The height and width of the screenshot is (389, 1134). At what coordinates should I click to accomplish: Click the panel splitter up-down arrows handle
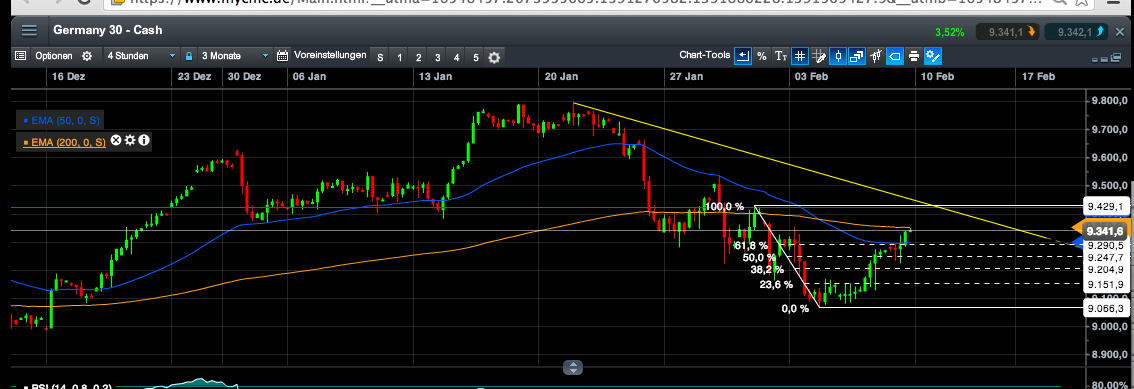point(572,367)
